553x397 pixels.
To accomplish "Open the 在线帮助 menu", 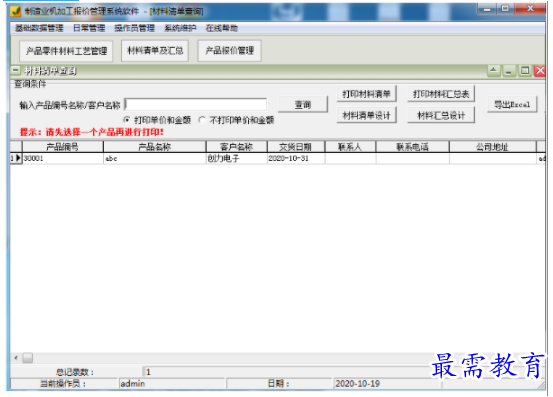I will [221, 28].
